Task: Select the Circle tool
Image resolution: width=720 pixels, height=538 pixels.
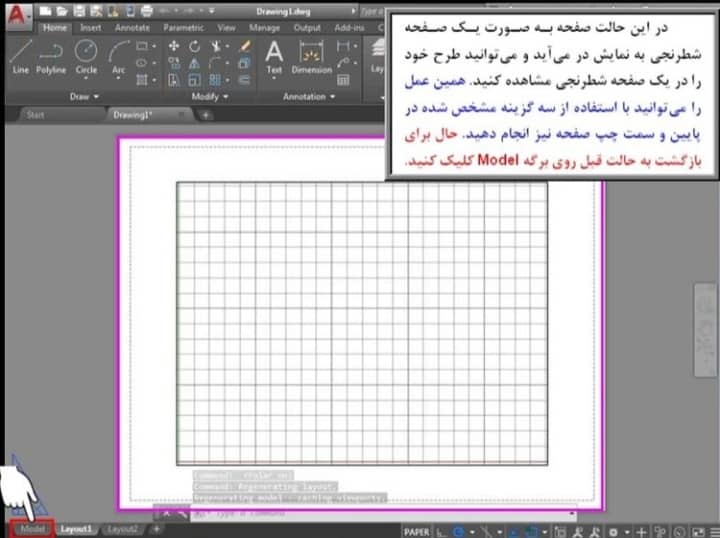Action: (86, 57)
